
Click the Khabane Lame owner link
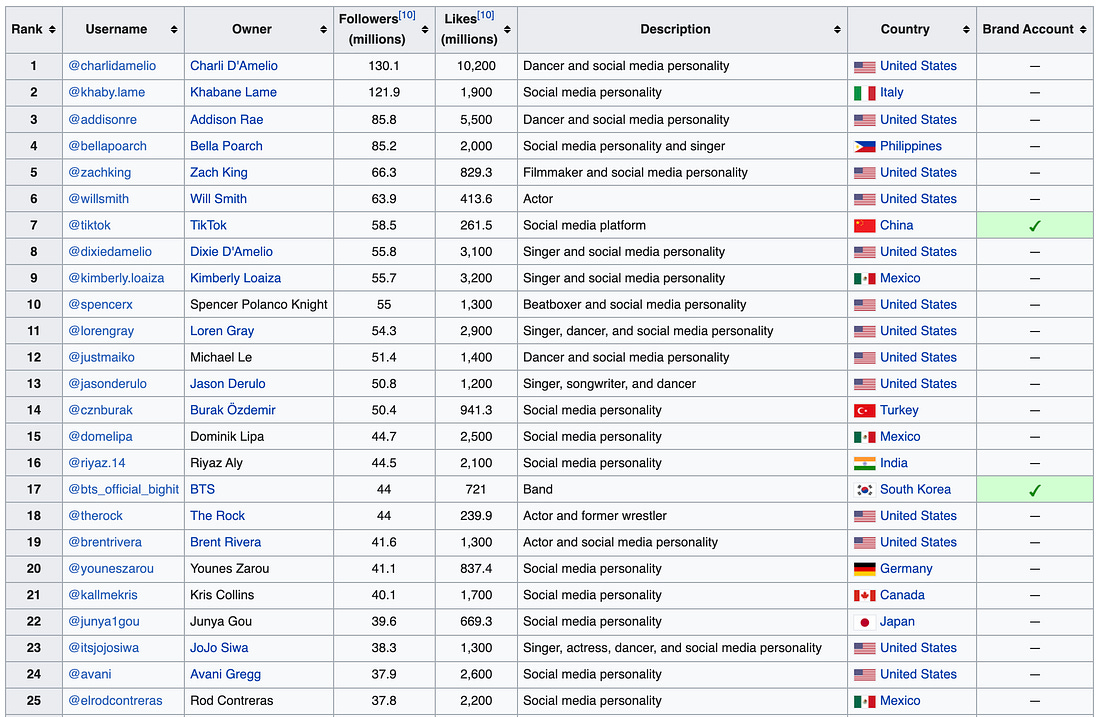[234, 93]
